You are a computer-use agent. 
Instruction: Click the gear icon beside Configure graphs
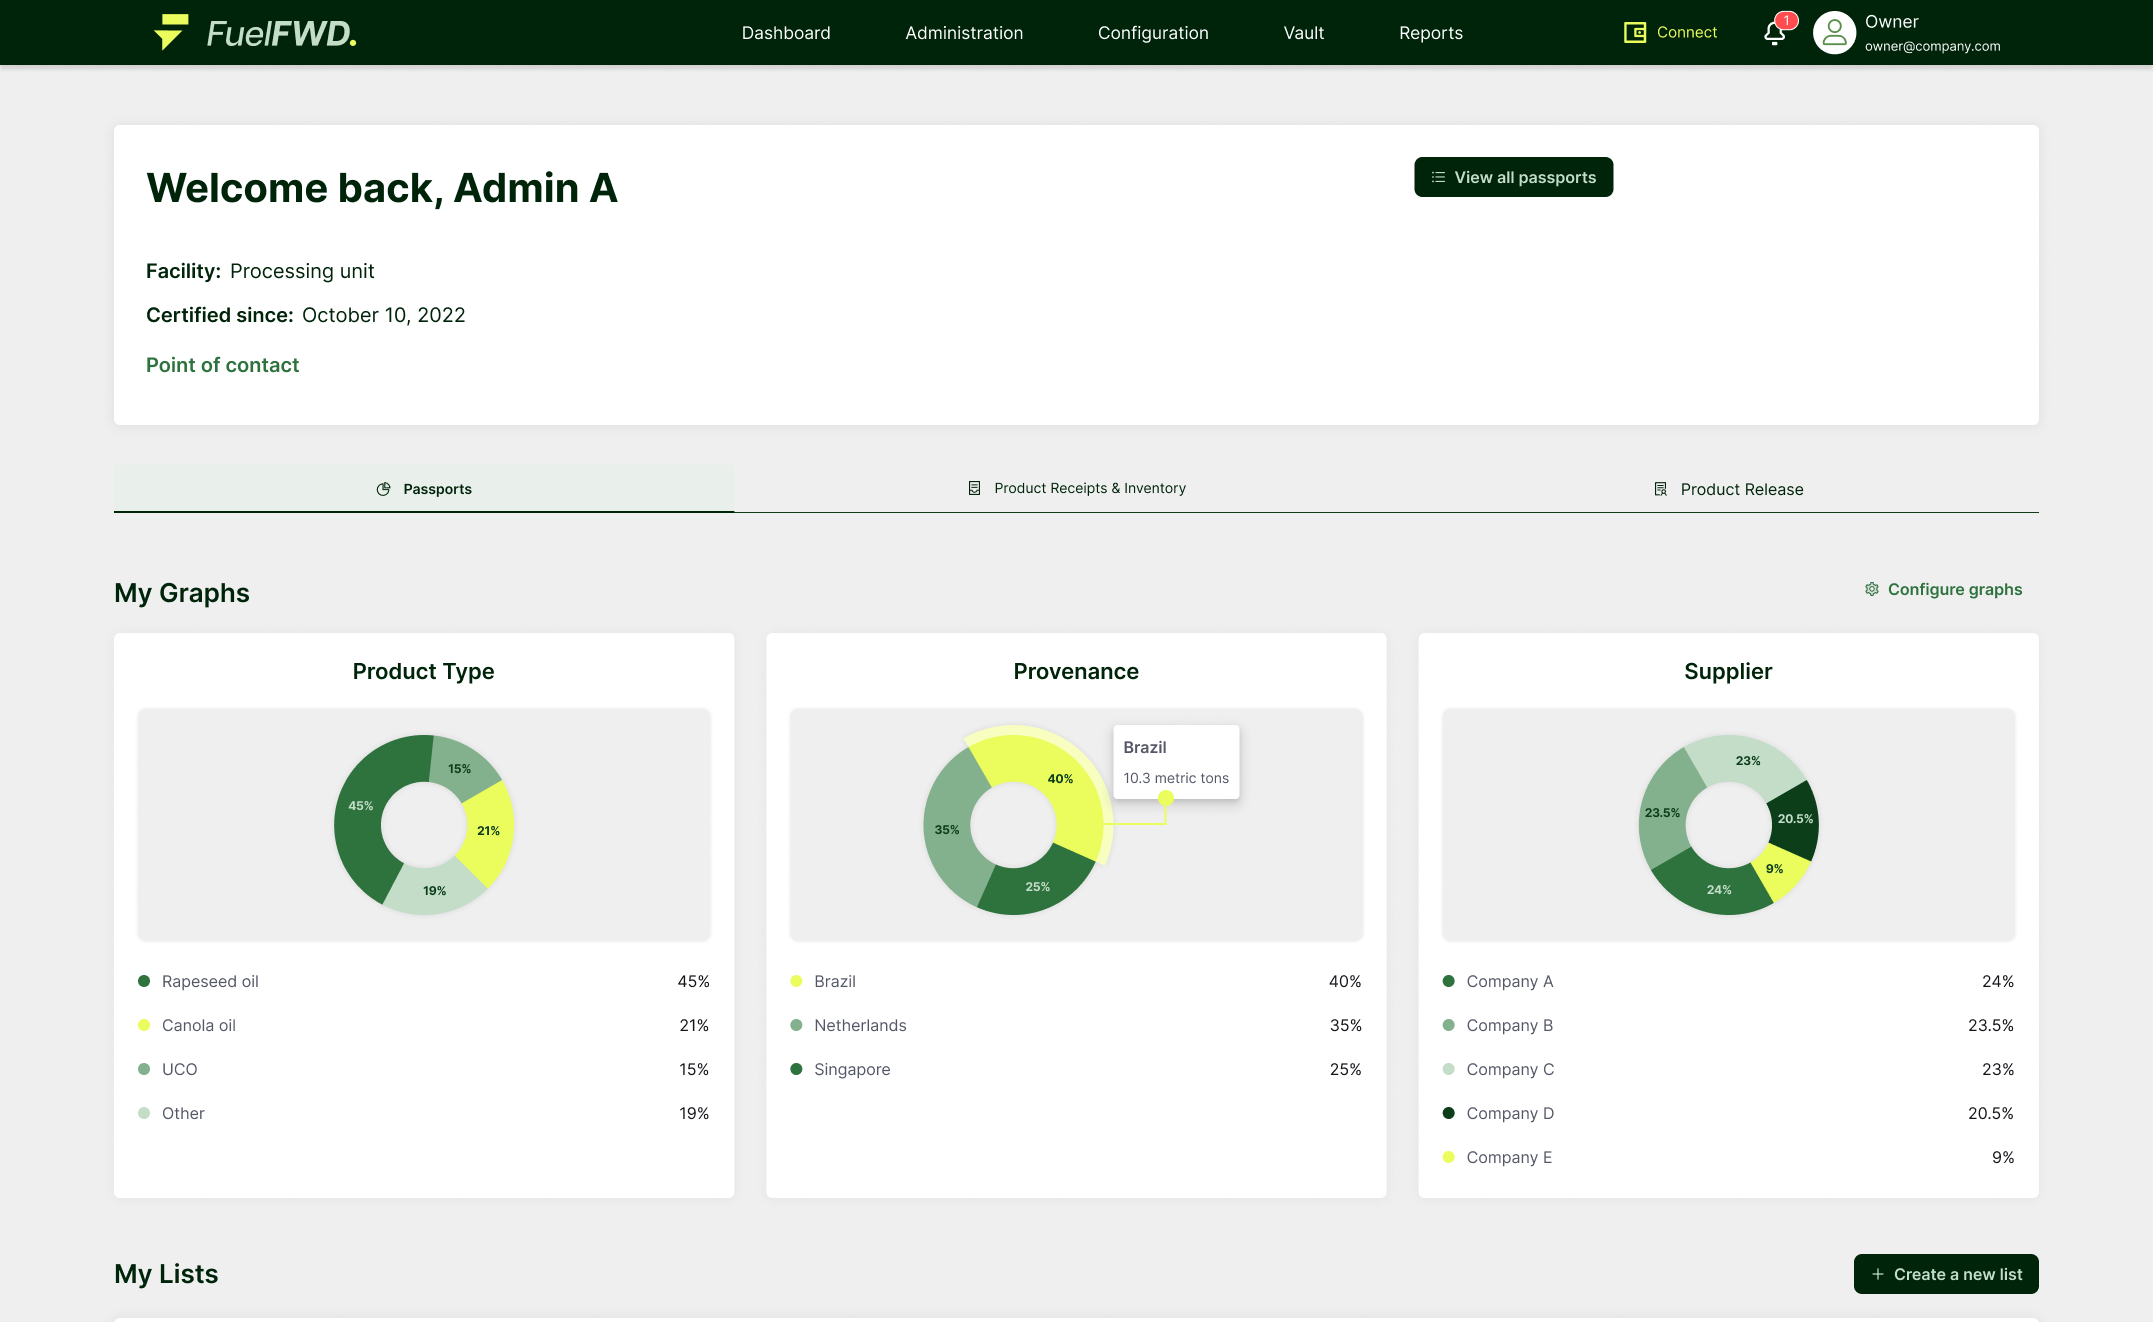click(x=1871, y=590)
